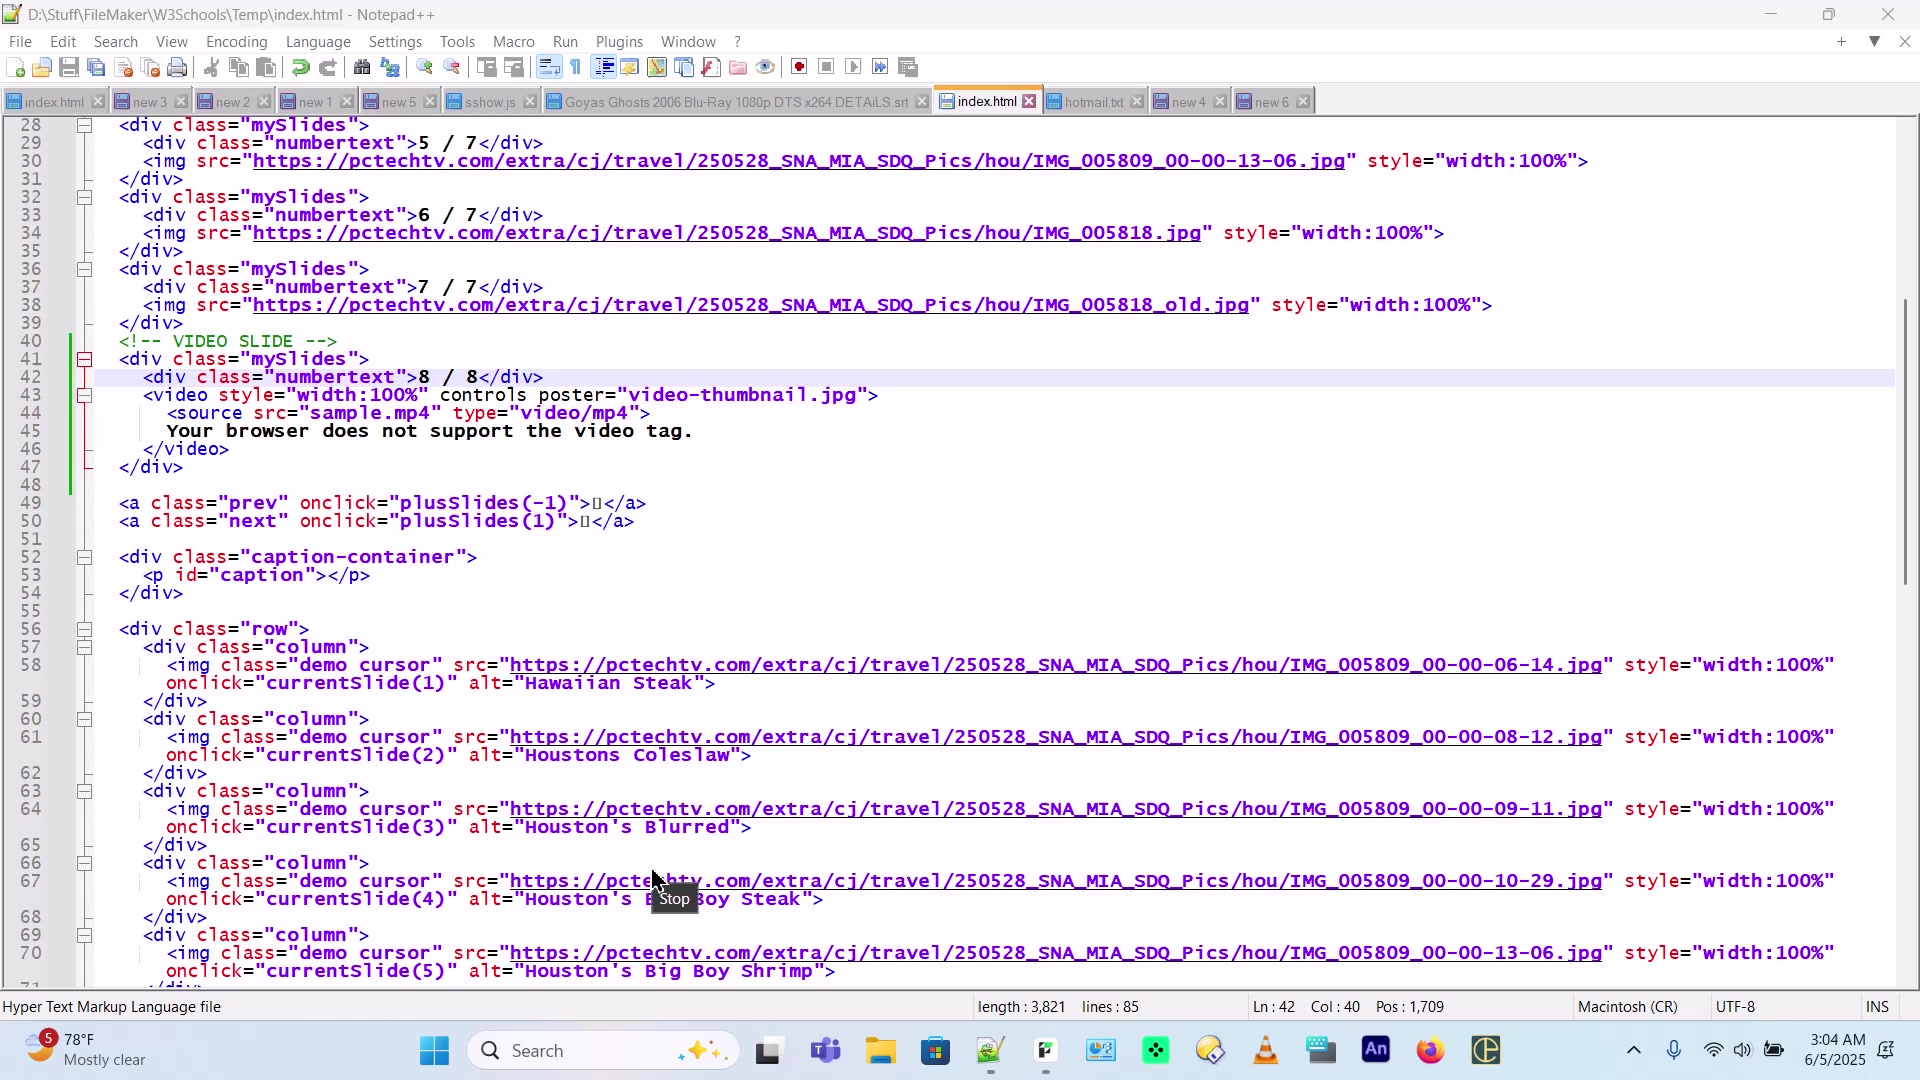Image resolution: width=1920 pixels, height=1080 pixels.
Task: Open the IMG_005818.jpg link on line 34
Action: (x=727, y=233)
